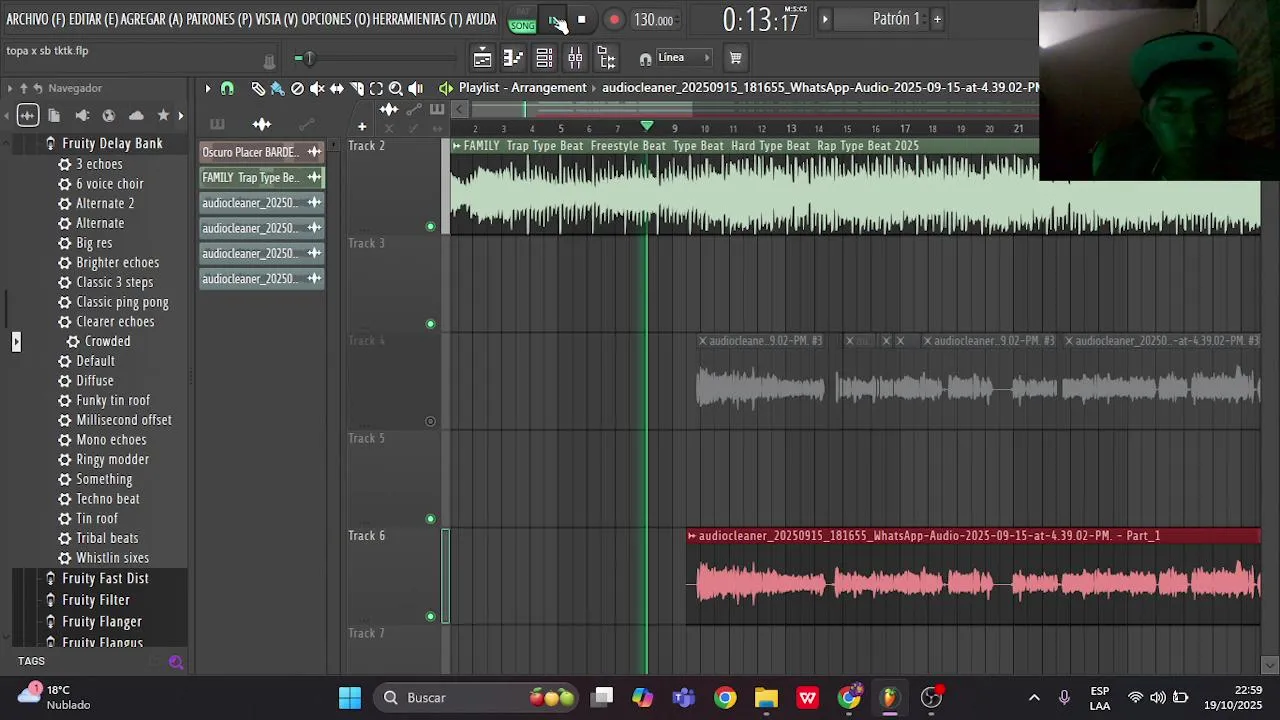This screenshot has width=1280, height=720.
Task: Expand the Fruity Fast Dist folder
Action: coord(105,579)
